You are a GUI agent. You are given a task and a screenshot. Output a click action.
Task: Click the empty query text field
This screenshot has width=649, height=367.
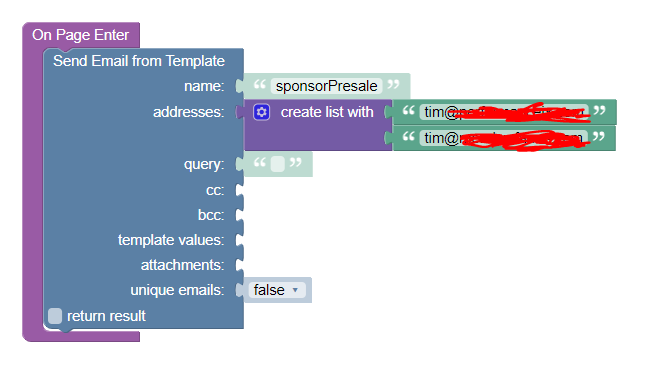(277, 164)
